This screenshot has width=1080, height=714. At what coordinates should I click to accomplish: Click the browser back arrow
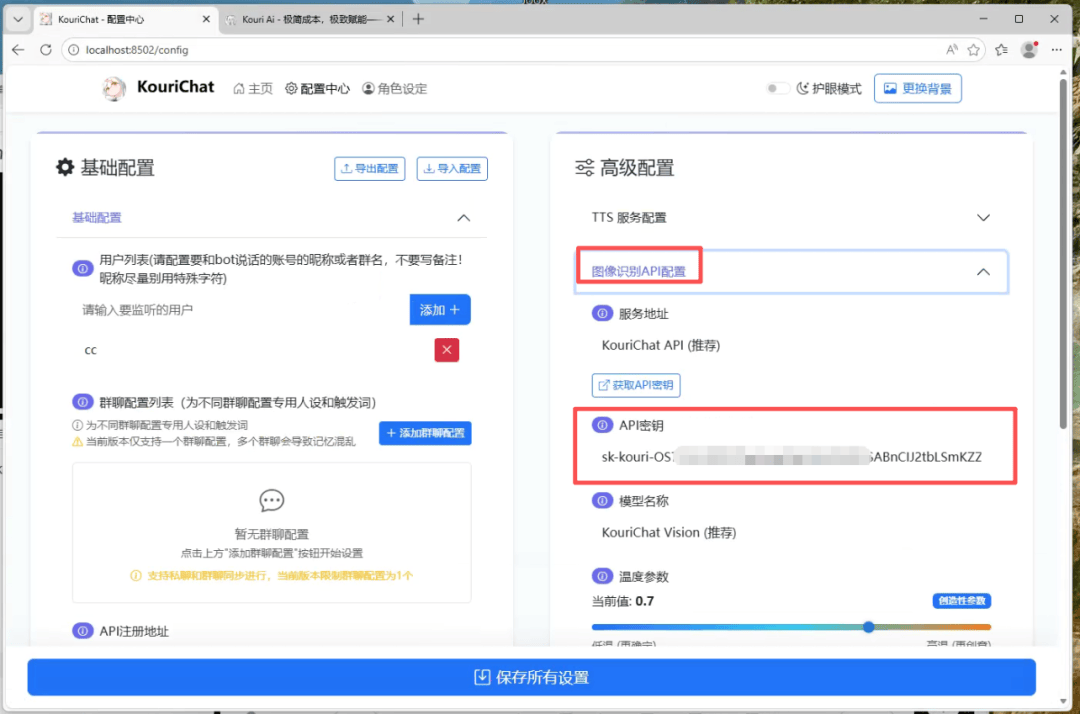click(18, 50)
